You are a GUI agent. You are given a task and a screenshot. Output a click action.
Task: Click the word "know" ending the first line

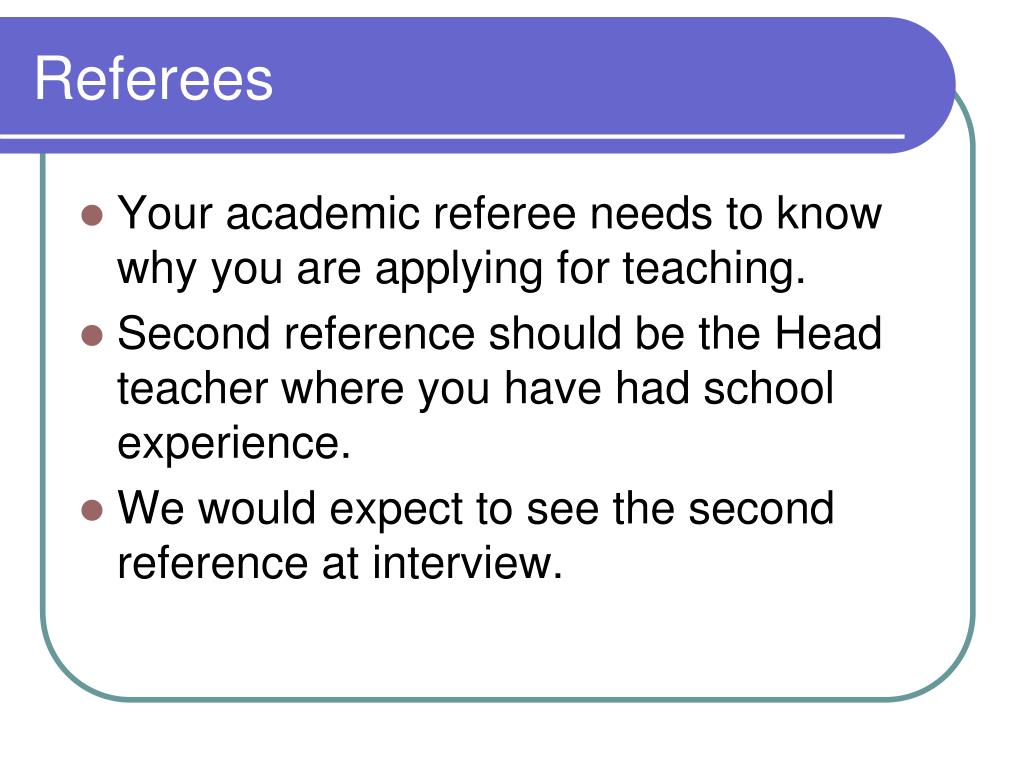coord(828,213)
